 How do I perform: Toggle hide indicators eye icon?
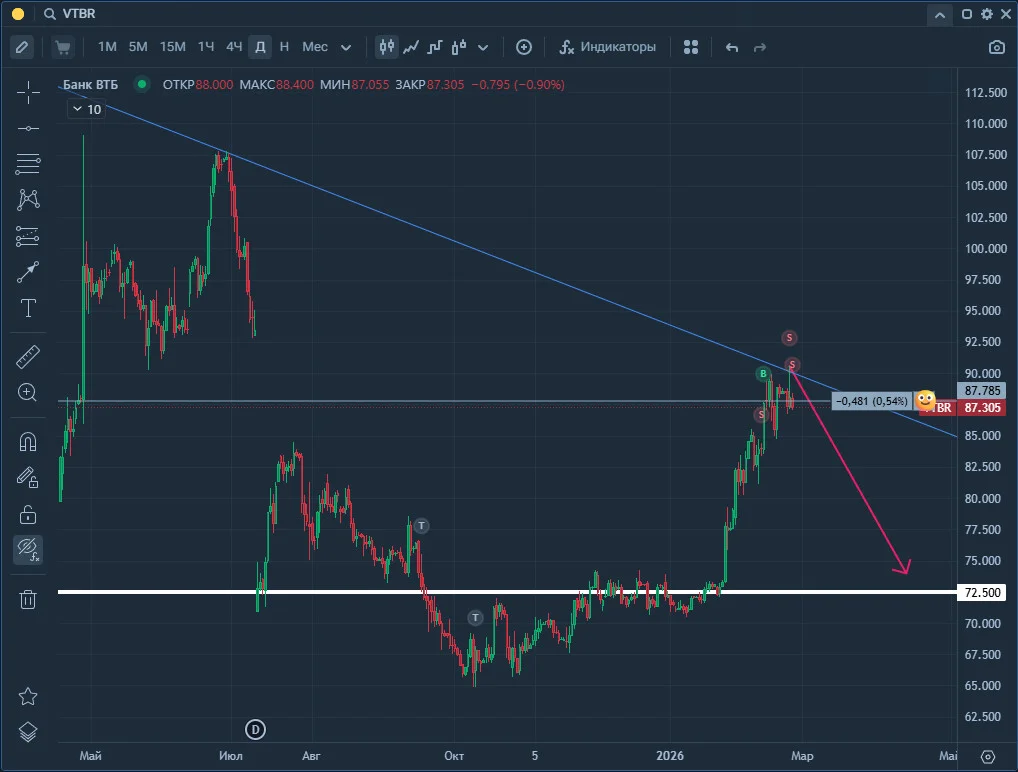pos(28,550)
